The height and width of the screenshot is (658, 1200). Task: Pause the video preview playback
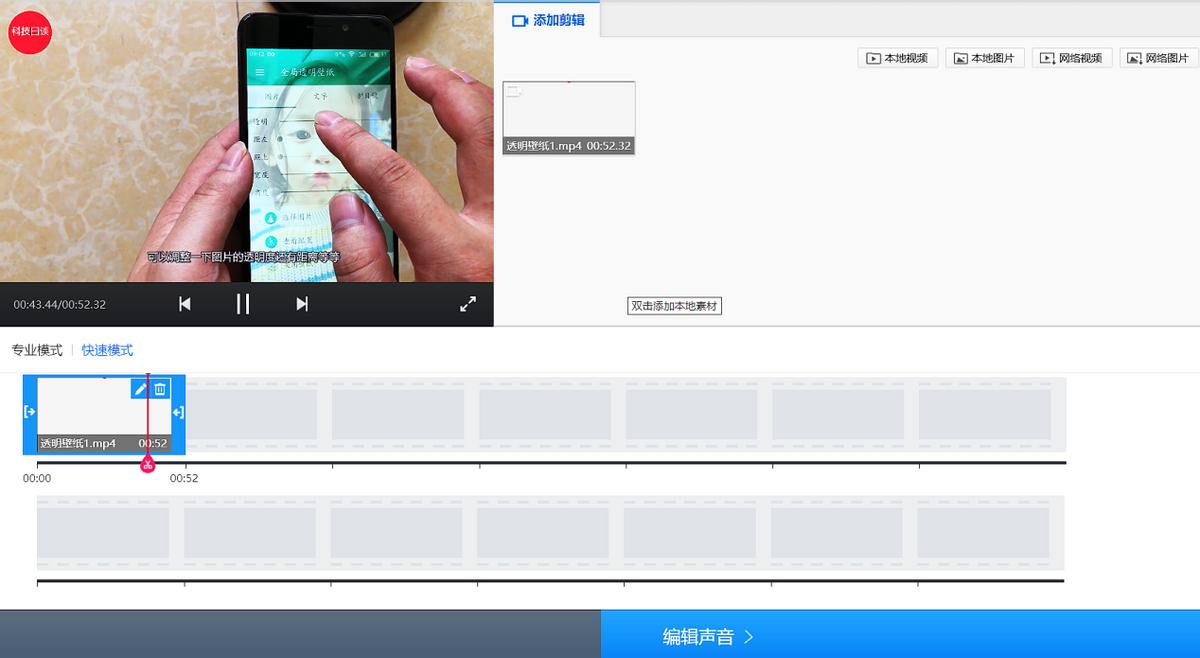243,304
